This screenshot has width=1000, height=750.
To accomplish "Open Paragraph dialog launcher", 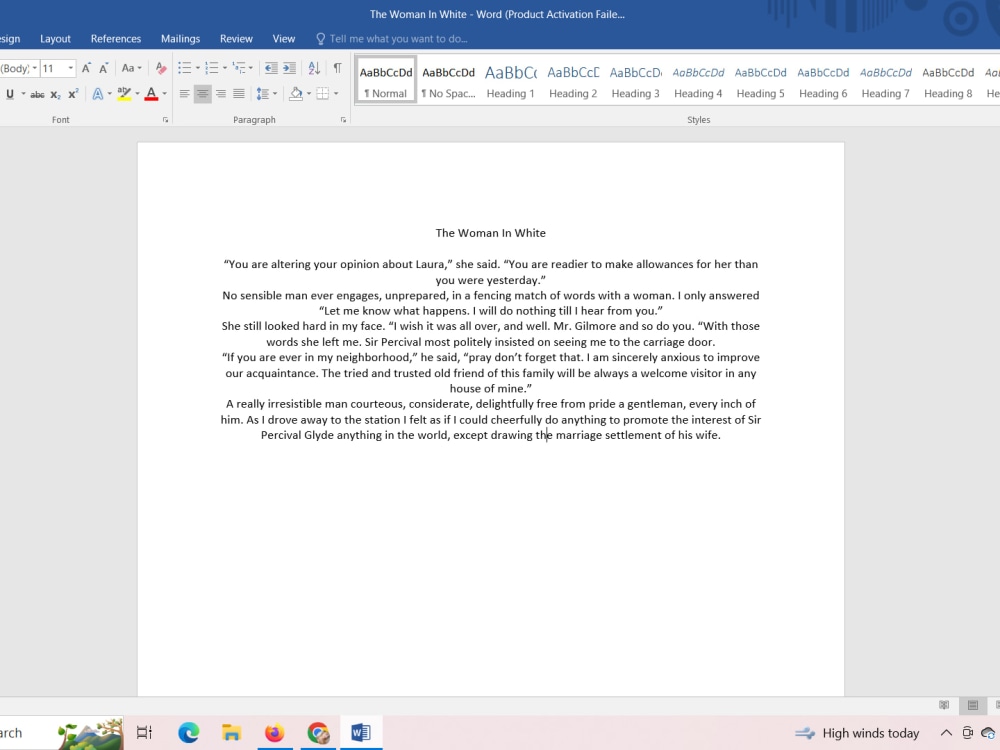I will click(343, 120).
